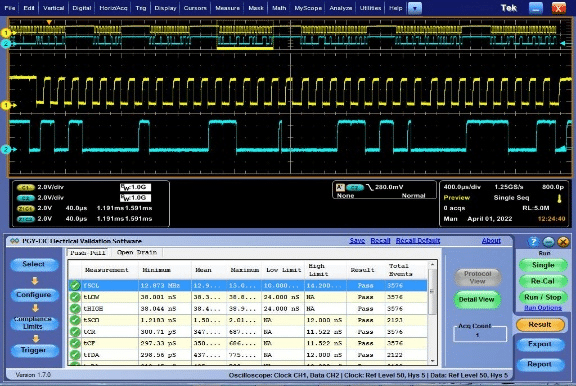The image size is (576, 386).
Task: Open the Compliance Limits step
Action: pyautogui.click(x=33, y=323)
